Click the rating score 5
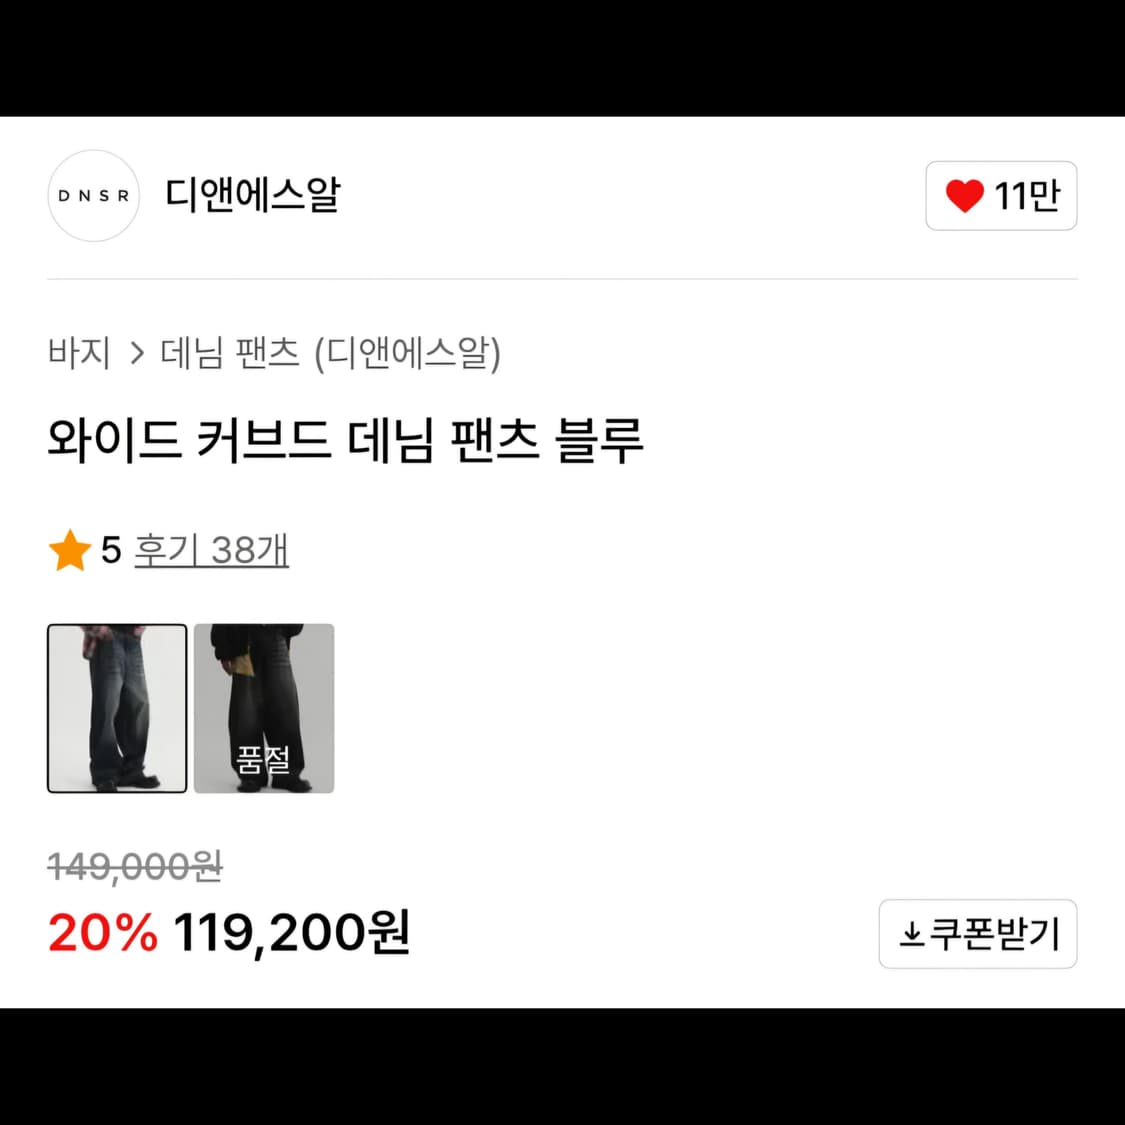 coord(111,551)
